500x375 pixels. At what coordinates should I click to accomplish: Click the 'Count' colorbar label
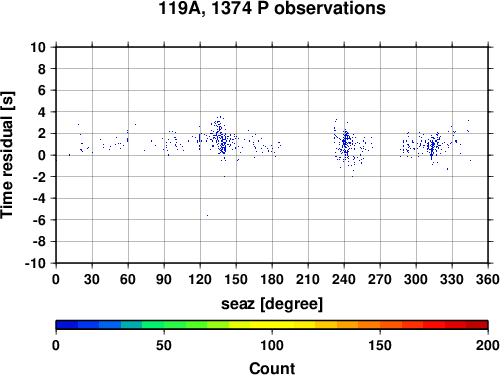pos(272,368)
